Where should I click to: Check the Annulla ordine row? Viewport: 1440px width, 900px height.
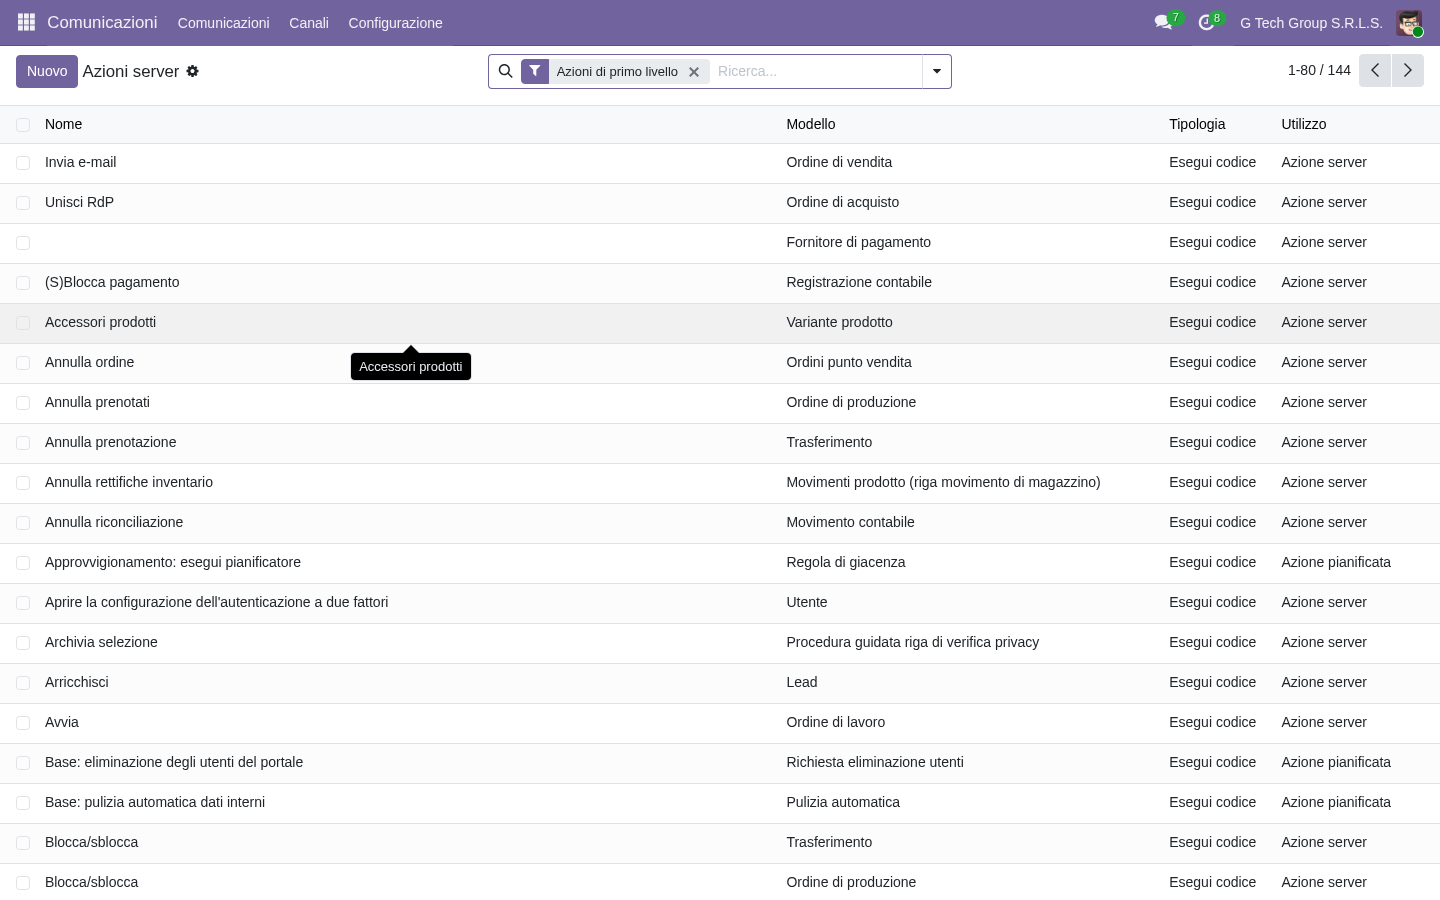click(x=23, y=363)
